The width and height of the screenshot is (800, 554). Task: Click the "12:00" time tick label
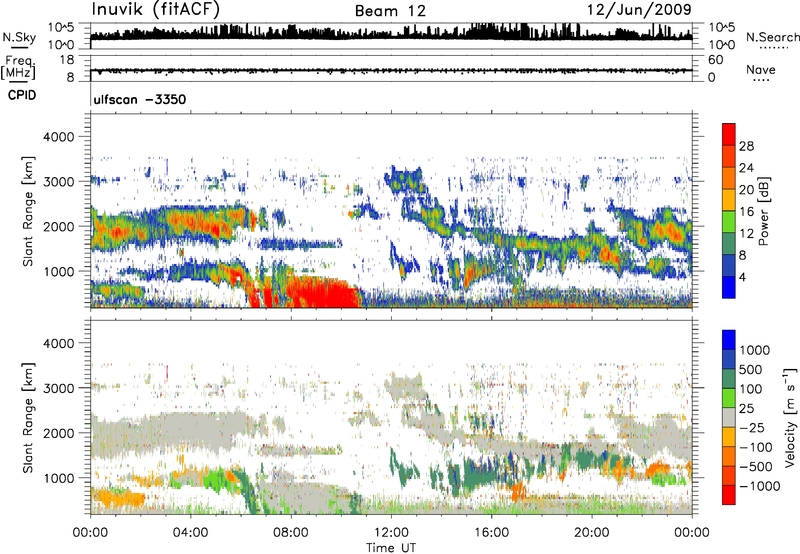tap(391, 533)
